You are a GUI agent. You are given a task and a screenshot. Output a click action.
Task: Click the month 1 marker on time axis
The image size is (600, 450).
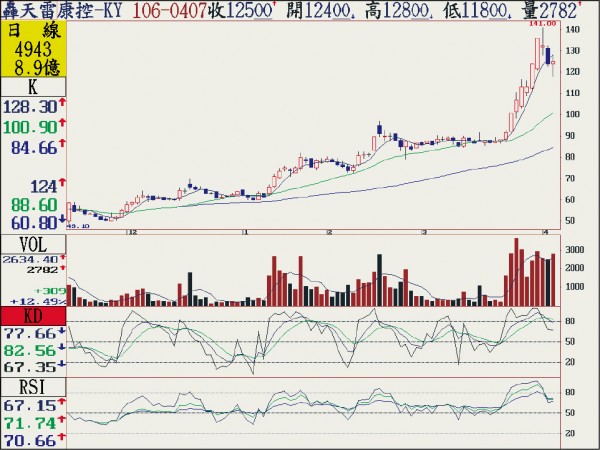click(246, 232)
